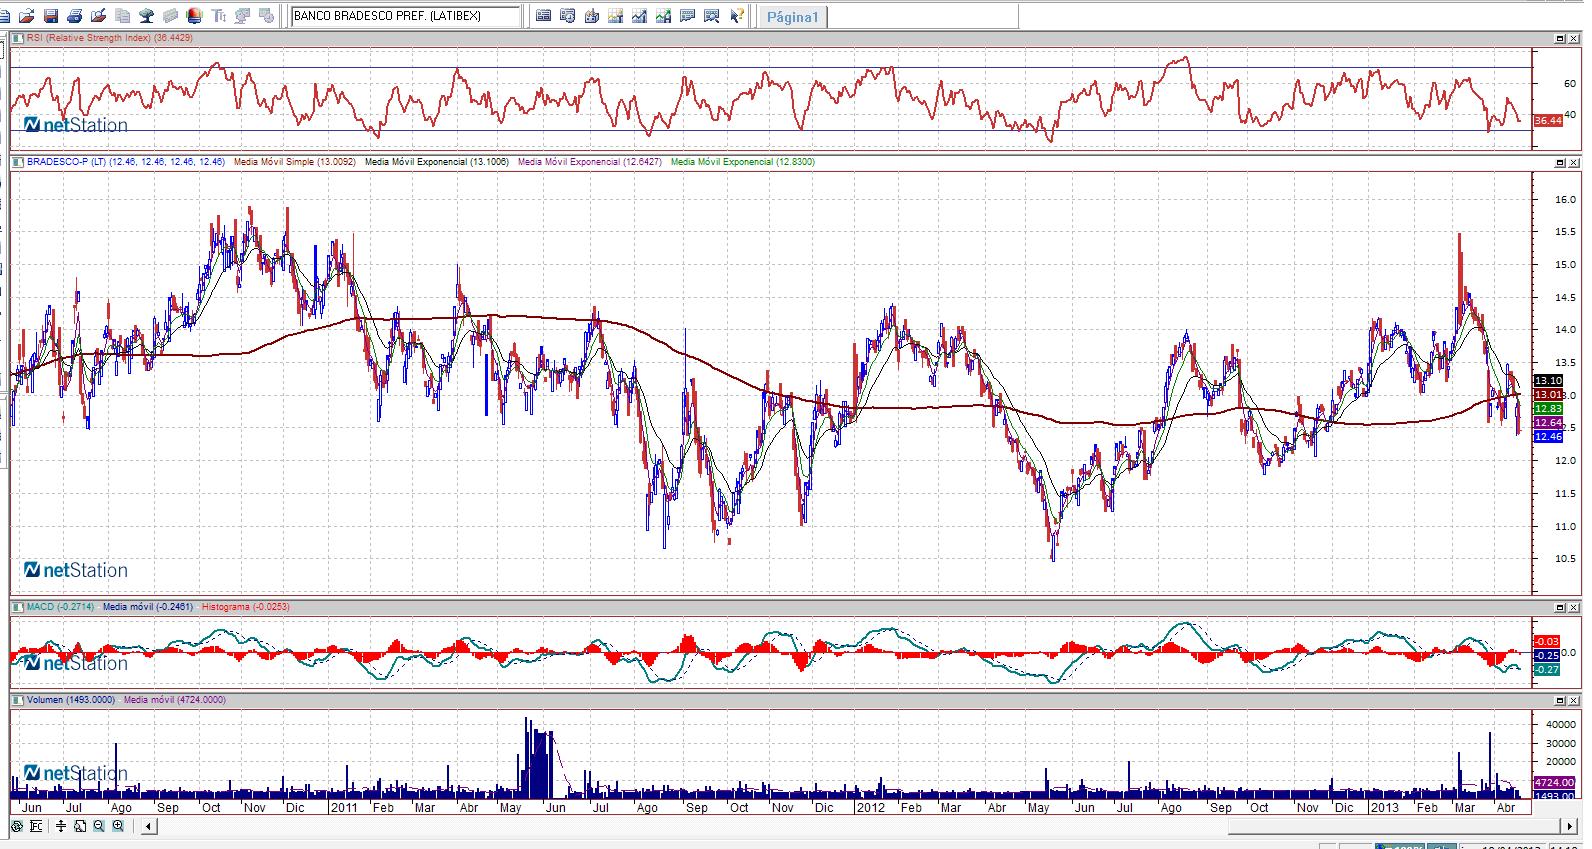Open a file with the folder icon
The image size is (1592, 849).
[x=27, y=16]
